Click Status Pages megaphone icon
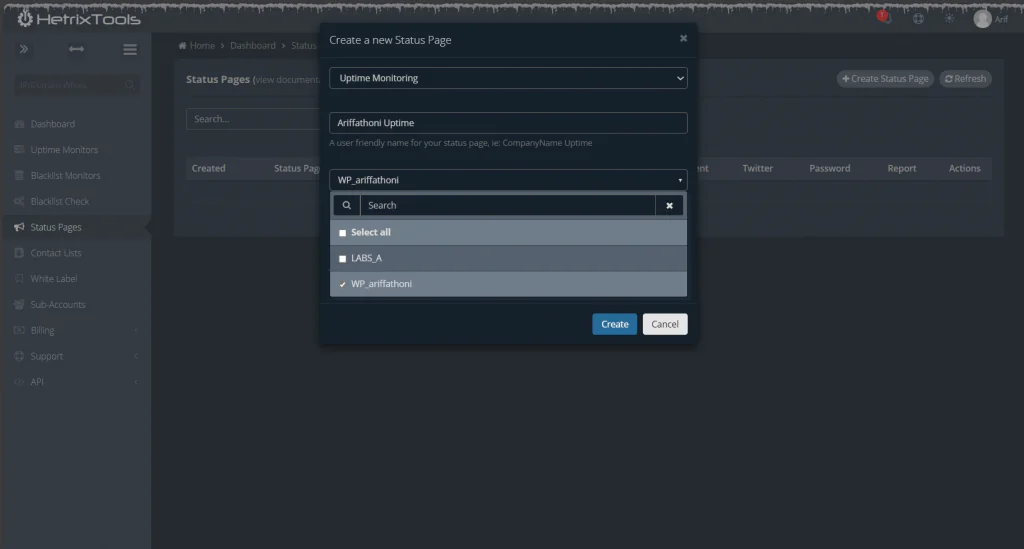This screenshot has width=1024, height=549. coord(19,227)
